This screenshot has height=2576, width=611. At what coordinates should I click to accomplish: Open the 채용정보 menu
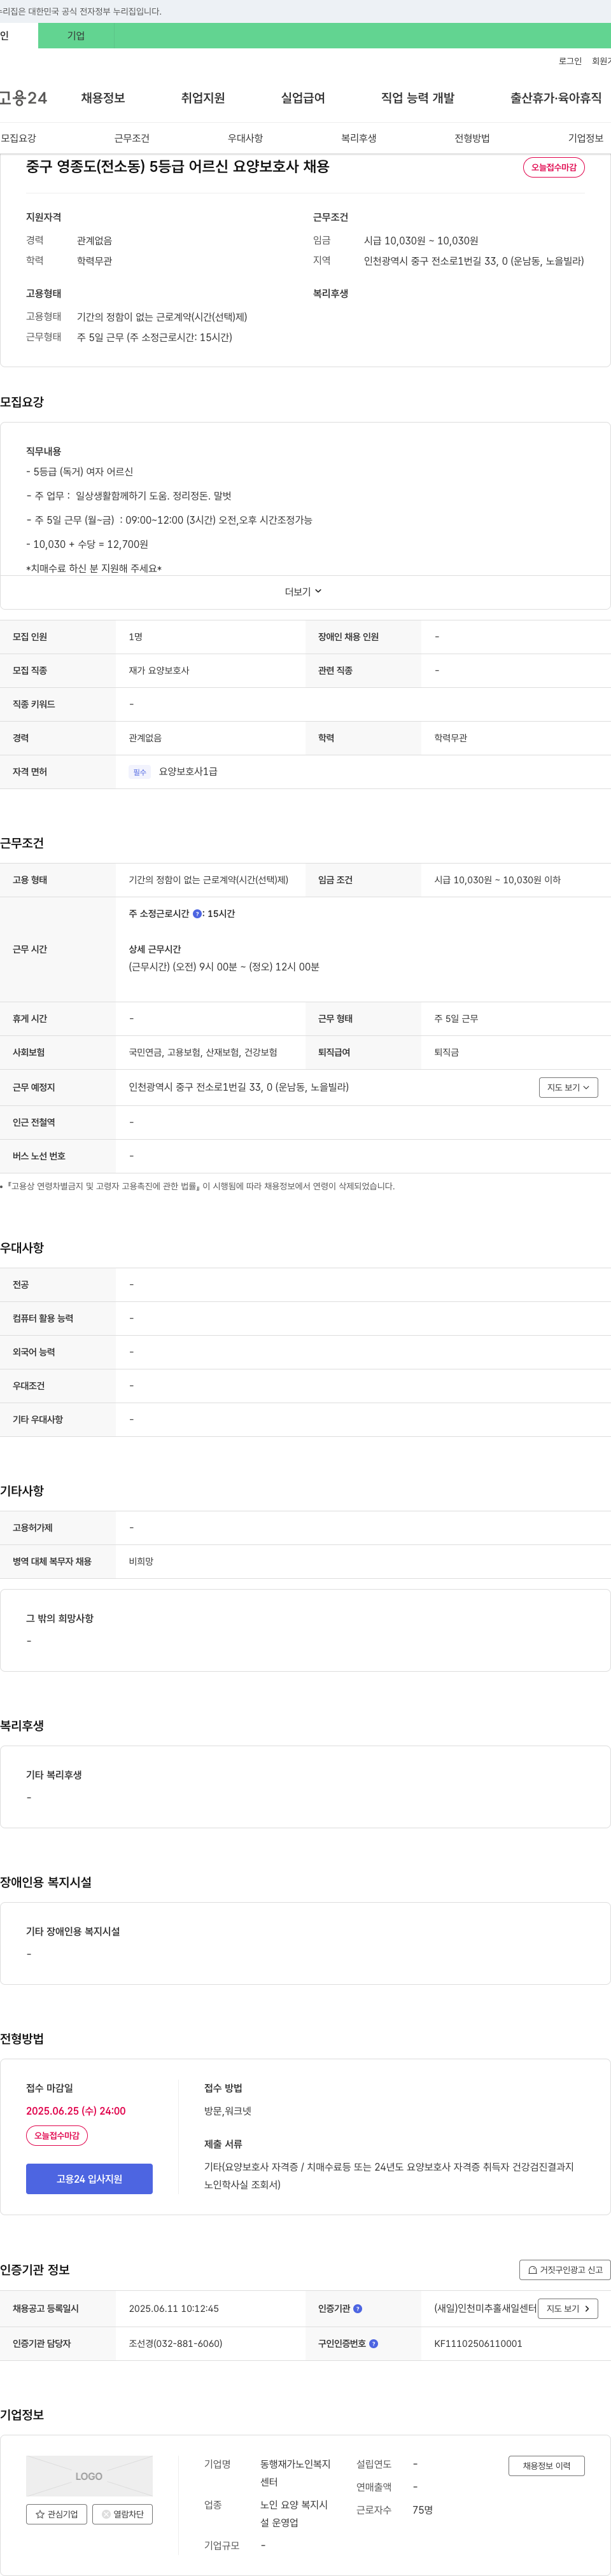click(x=103, y=98)
